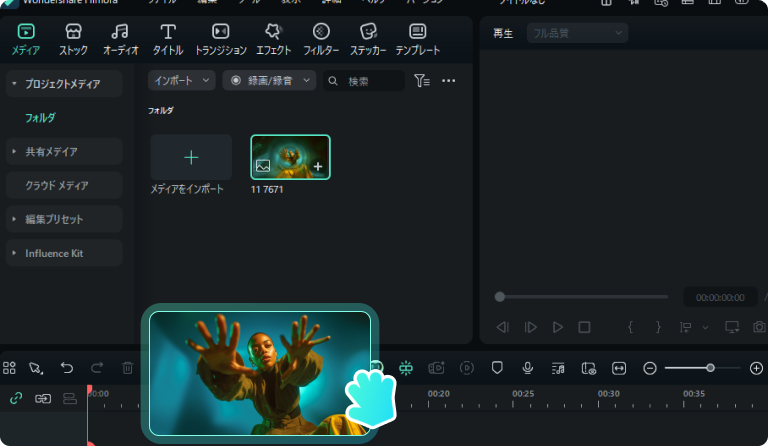The width and height of the screenshot is (768, 446).
Task: Toggle the green timeline snapping icon
Action: pyautogui.click(x=406, y=368)
